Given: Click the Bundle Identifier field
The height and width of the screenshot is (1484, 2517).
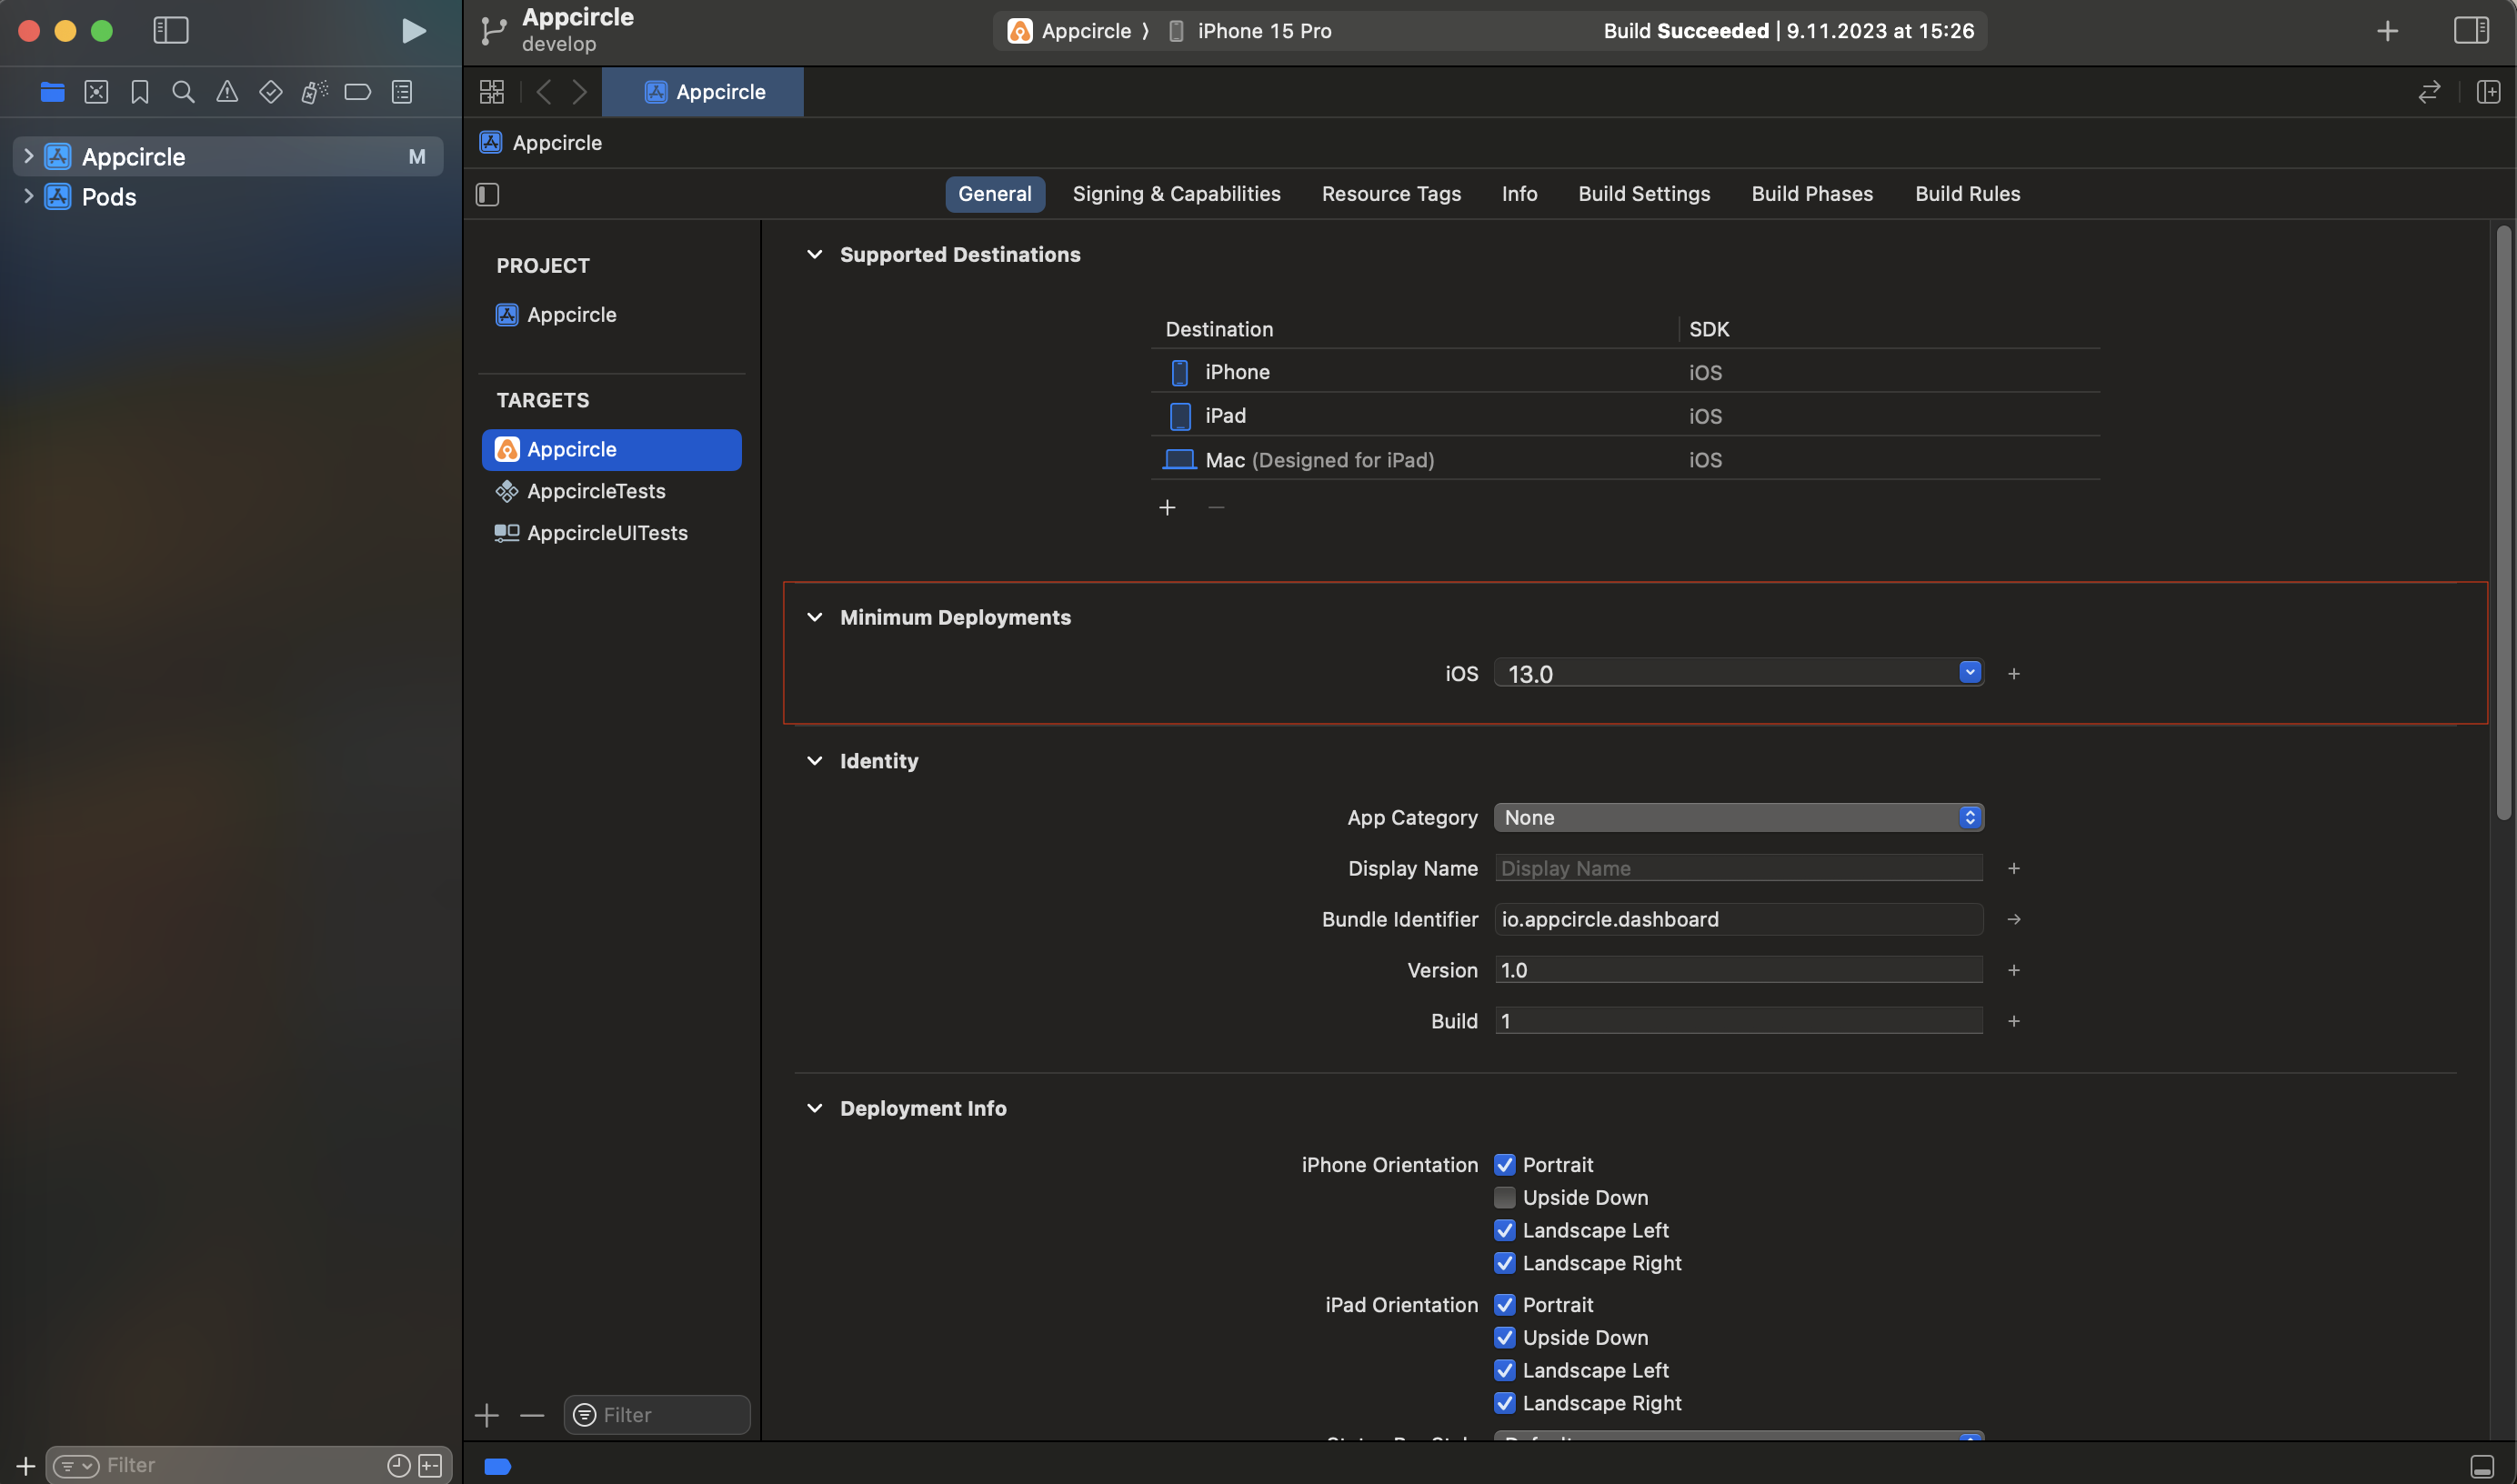Looking at the screenshot, I should point(1739,919).
